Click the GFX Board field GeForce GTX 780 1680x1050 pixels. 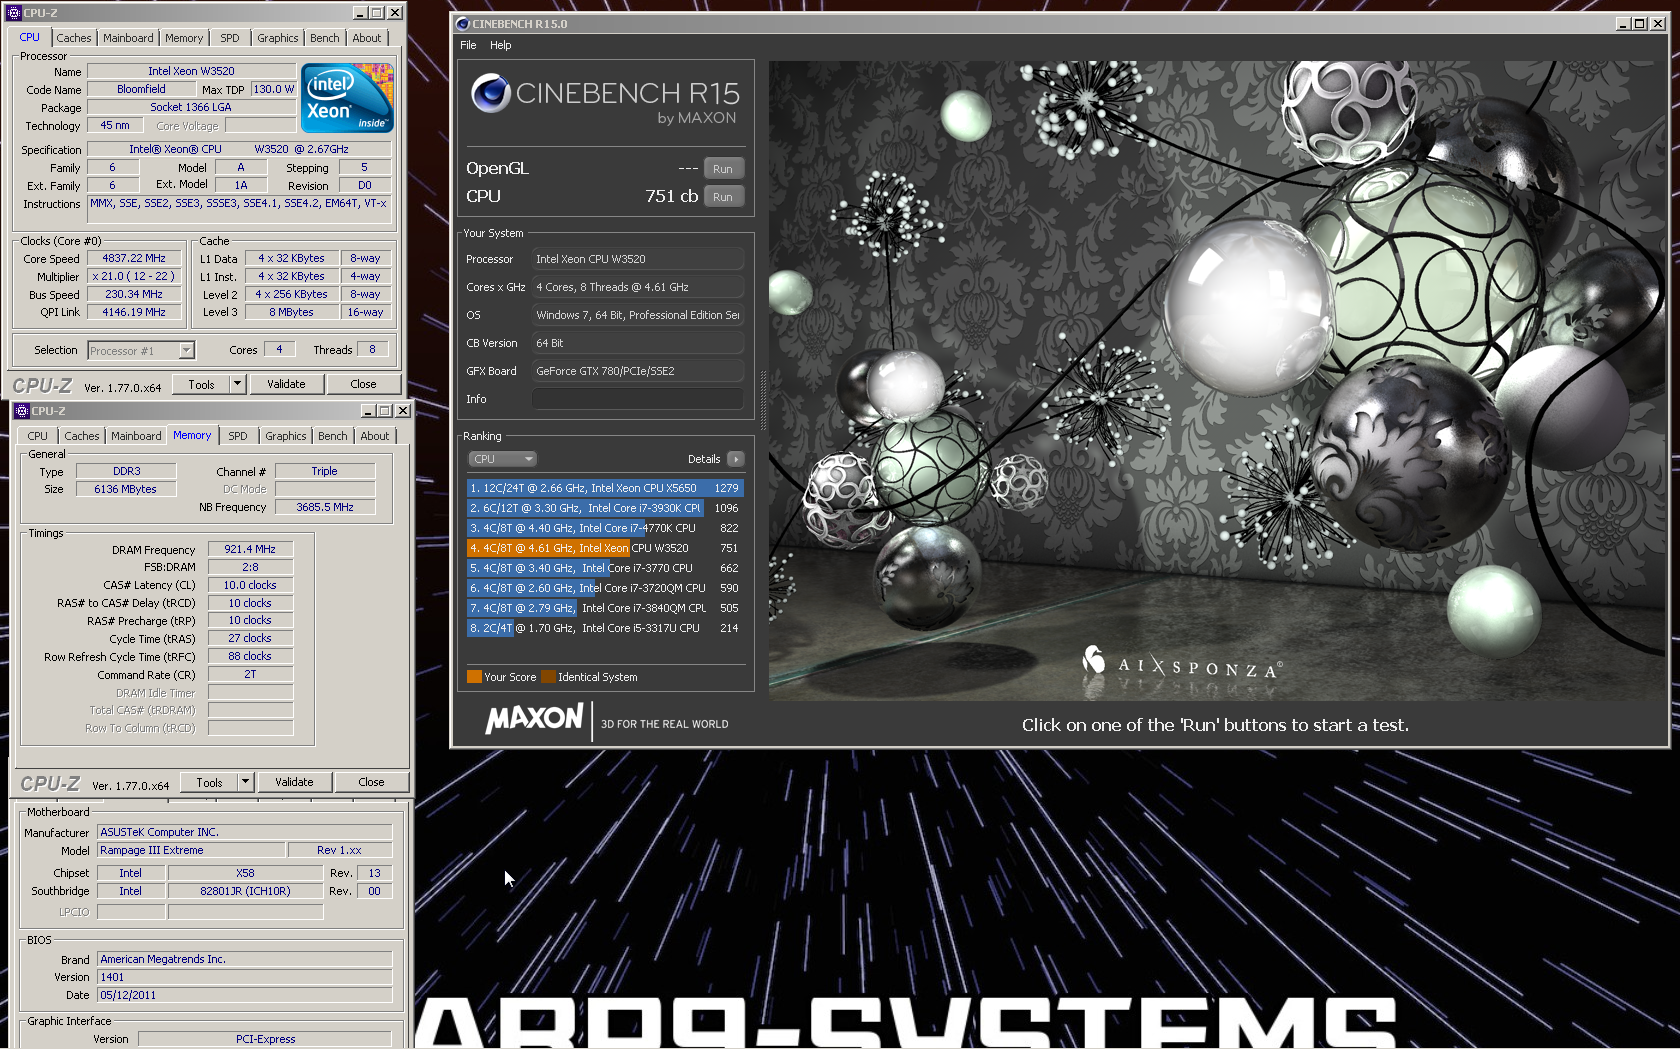[x=638, y=371]
